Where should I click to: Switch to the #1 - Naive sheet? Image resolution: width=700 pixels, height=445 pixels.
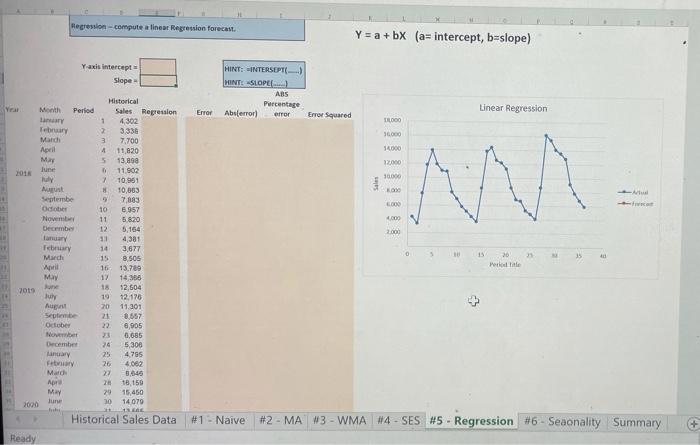(218, 420)
